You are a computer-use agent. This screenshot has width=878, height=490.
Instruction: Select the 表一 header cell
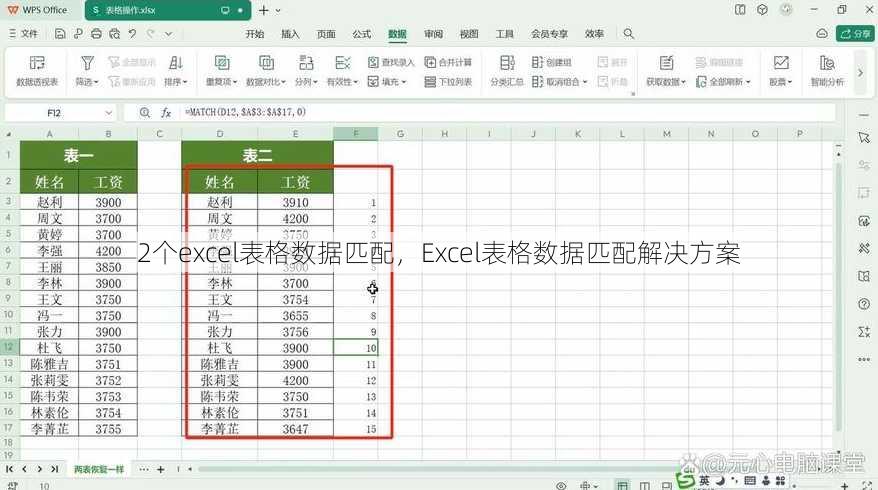pos(78,155)
